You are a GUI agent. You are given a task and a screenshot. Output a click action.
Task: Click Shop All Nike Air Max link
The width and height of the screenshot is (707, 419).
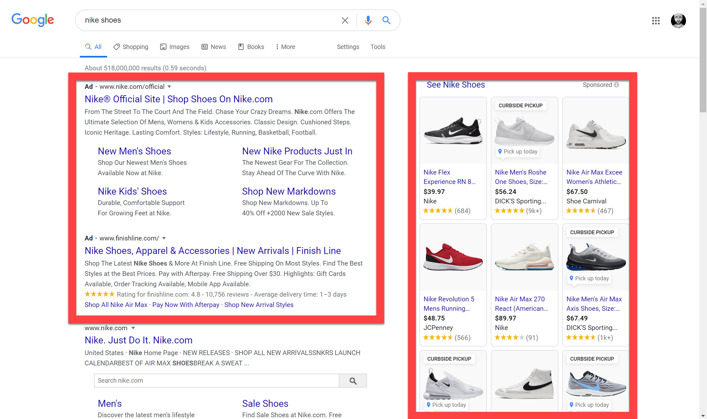[116, 305]
